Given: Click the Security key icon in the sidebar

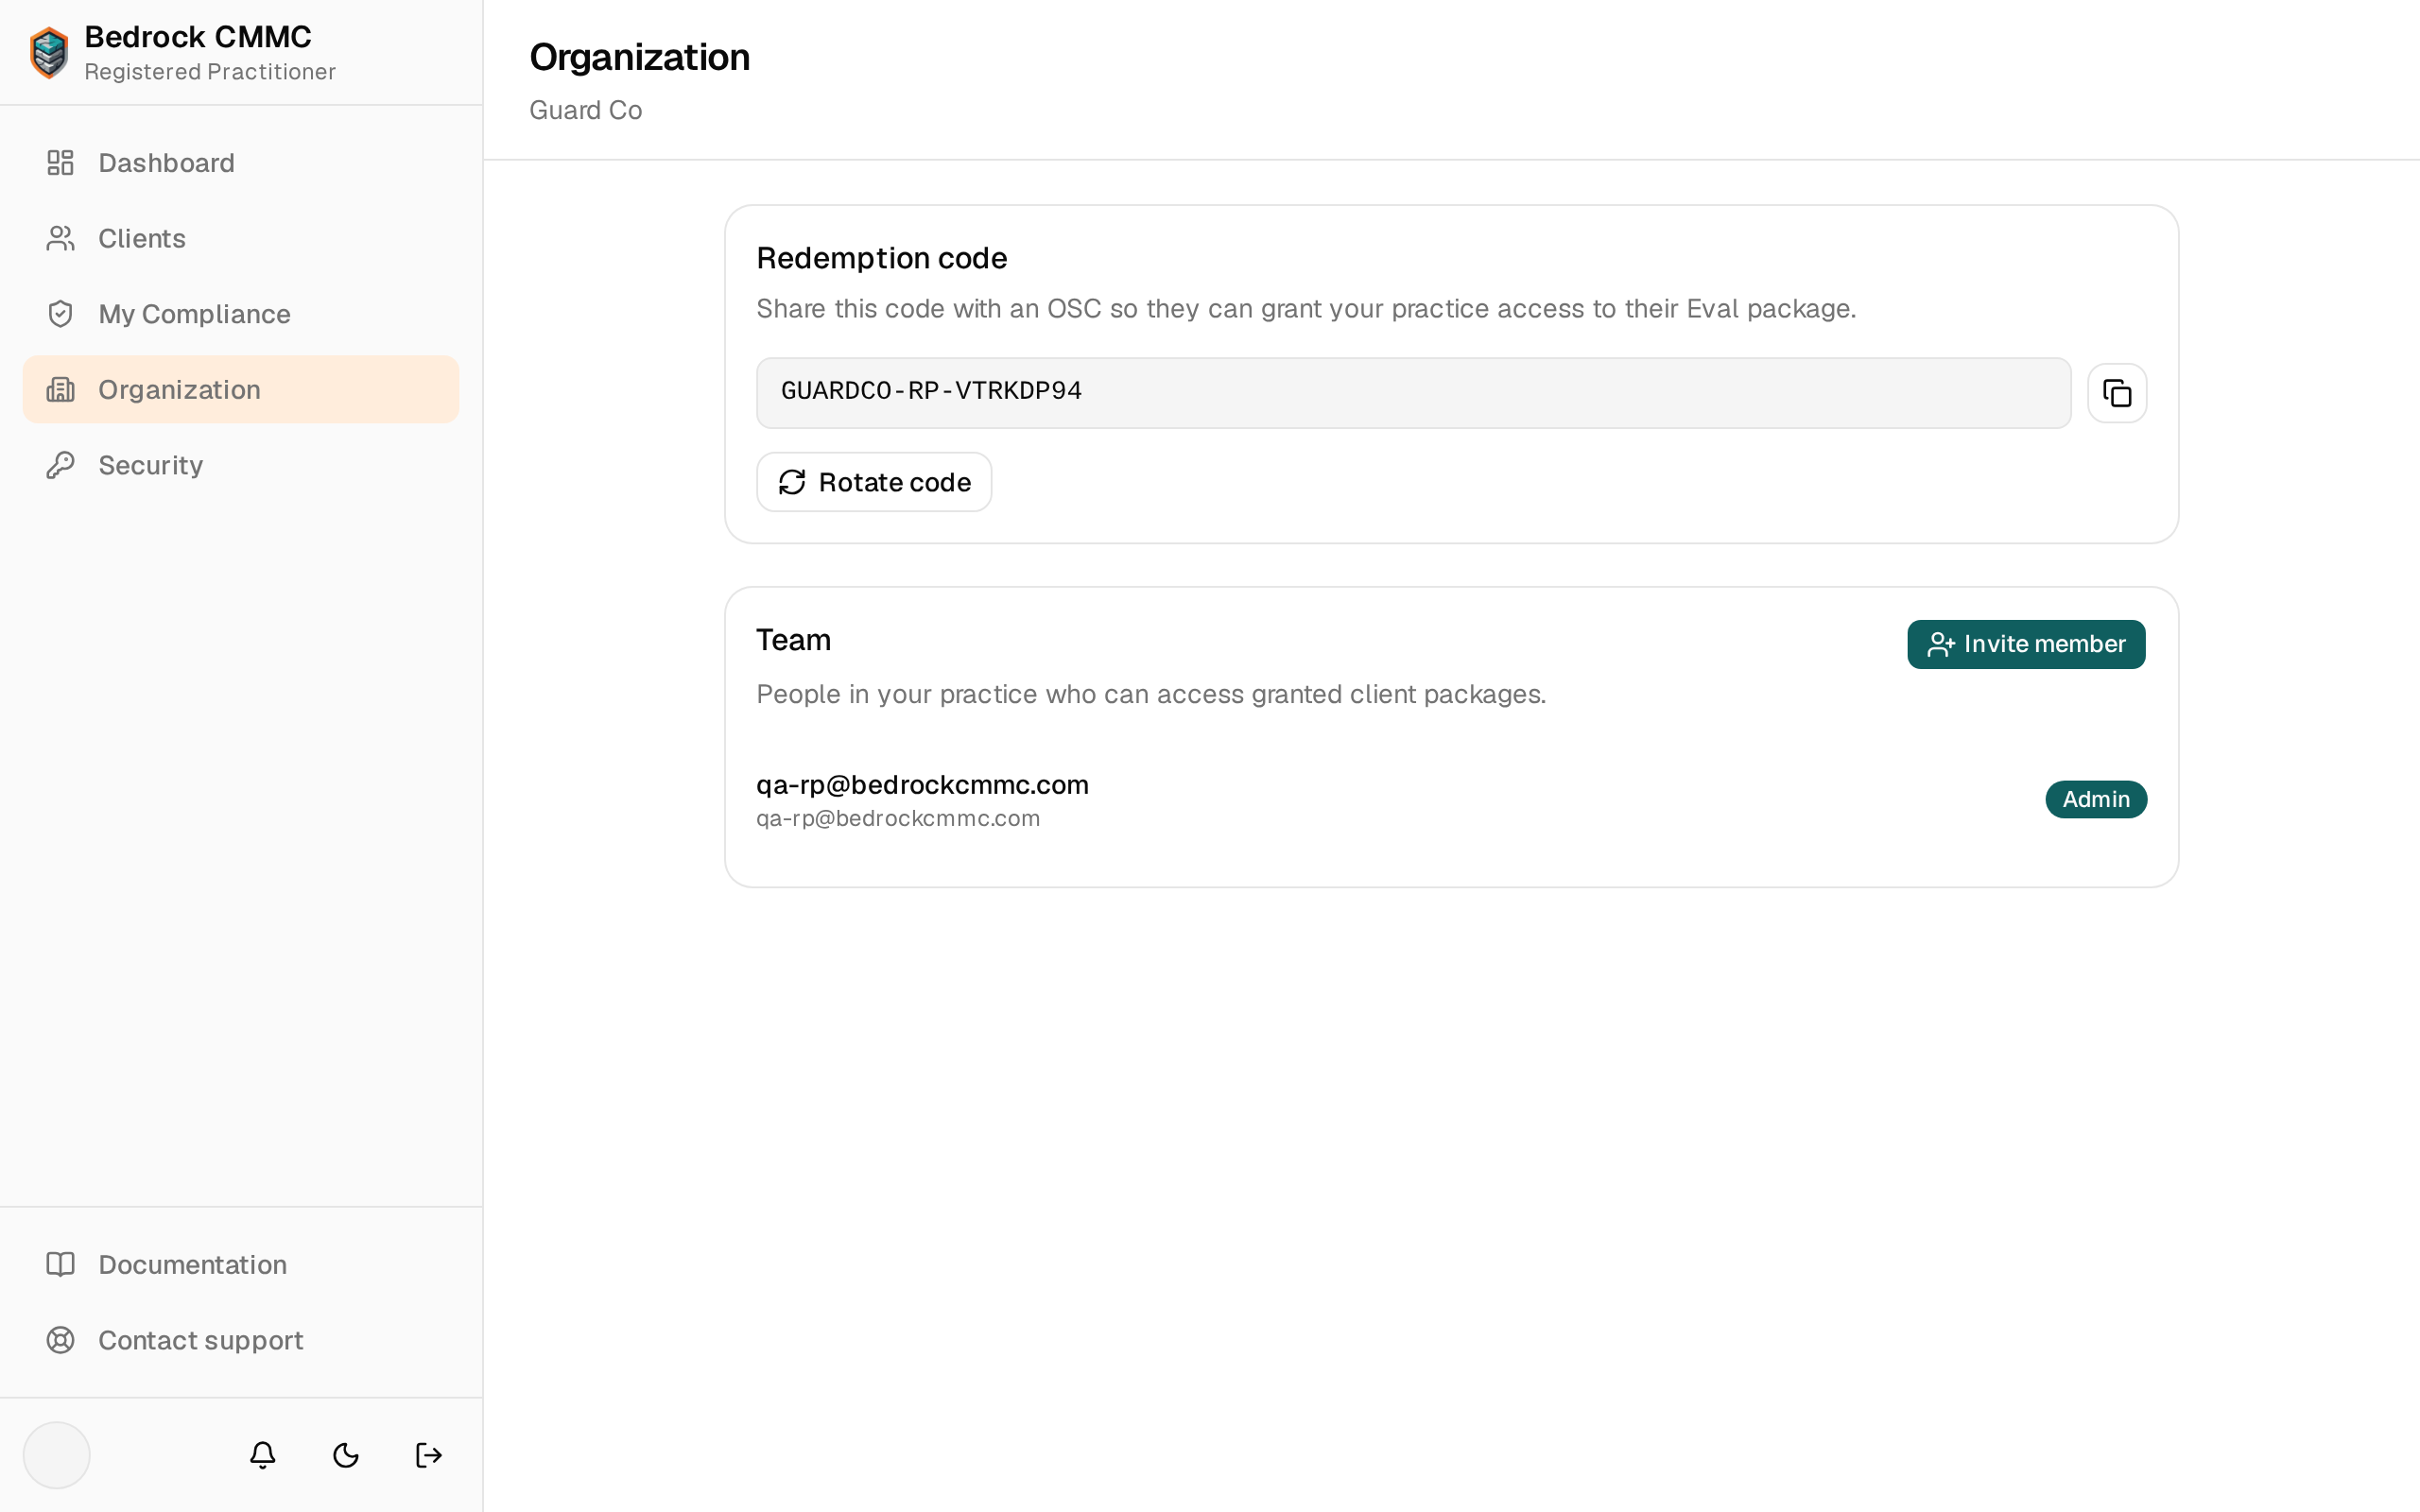Looking at the screenshot, I should (61, 465).
